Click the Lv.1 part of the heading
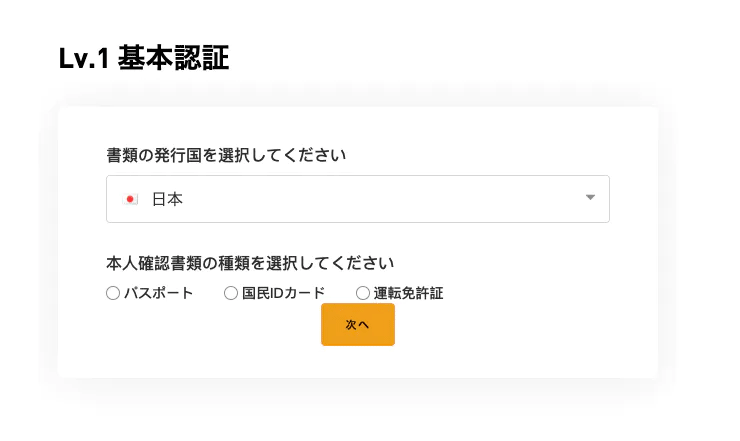 (x=84, y=59)
